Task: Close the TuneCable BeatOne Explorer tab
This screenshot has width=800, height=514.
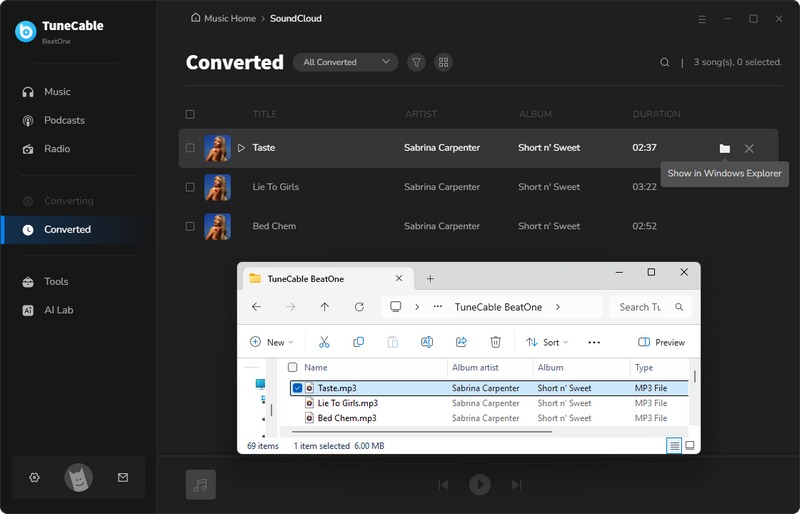Action: tap(399, 279)
